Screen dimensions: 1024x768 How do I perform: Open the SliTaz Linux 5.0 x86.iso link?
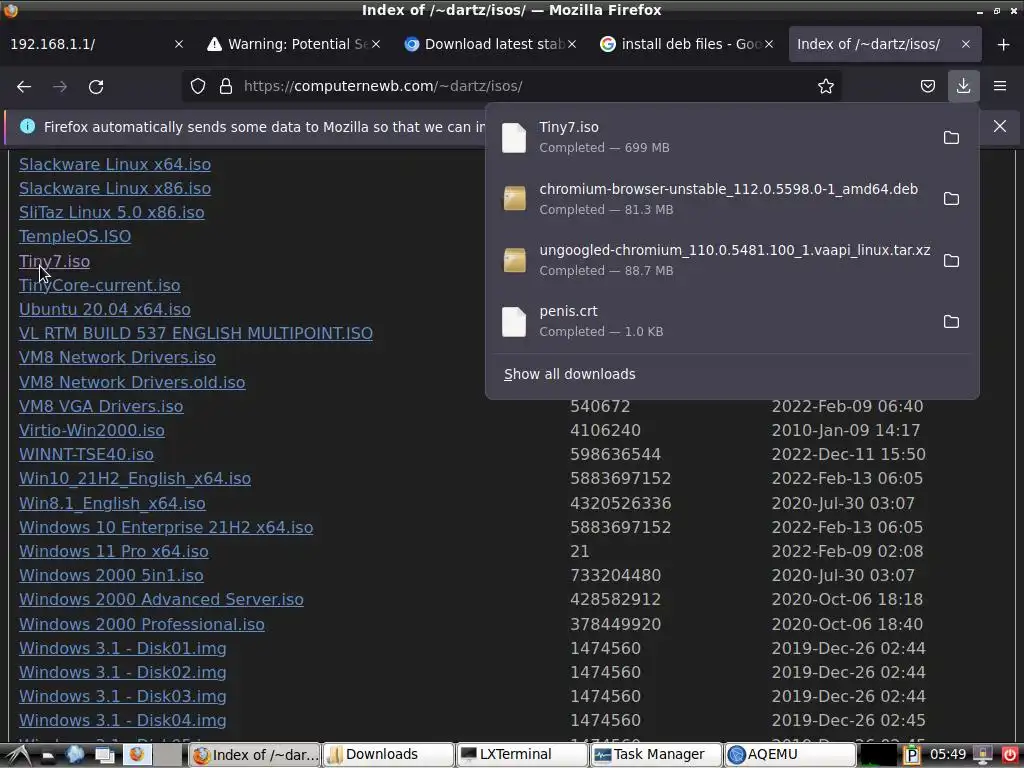(x=112, y=212)
